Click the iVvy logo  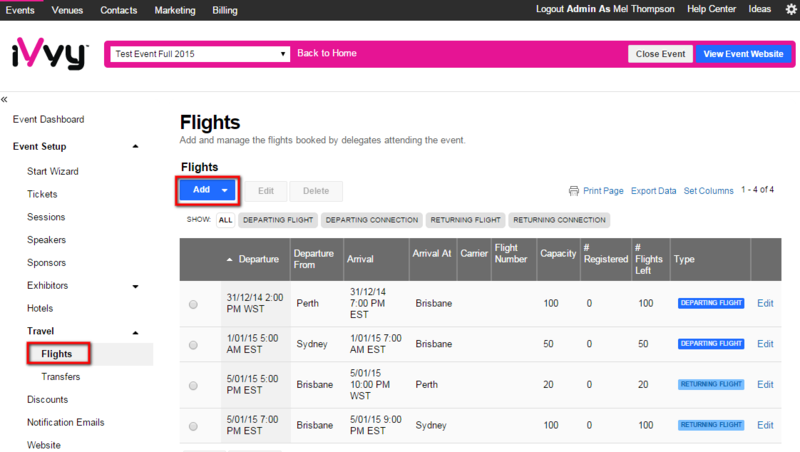(49, 53)
